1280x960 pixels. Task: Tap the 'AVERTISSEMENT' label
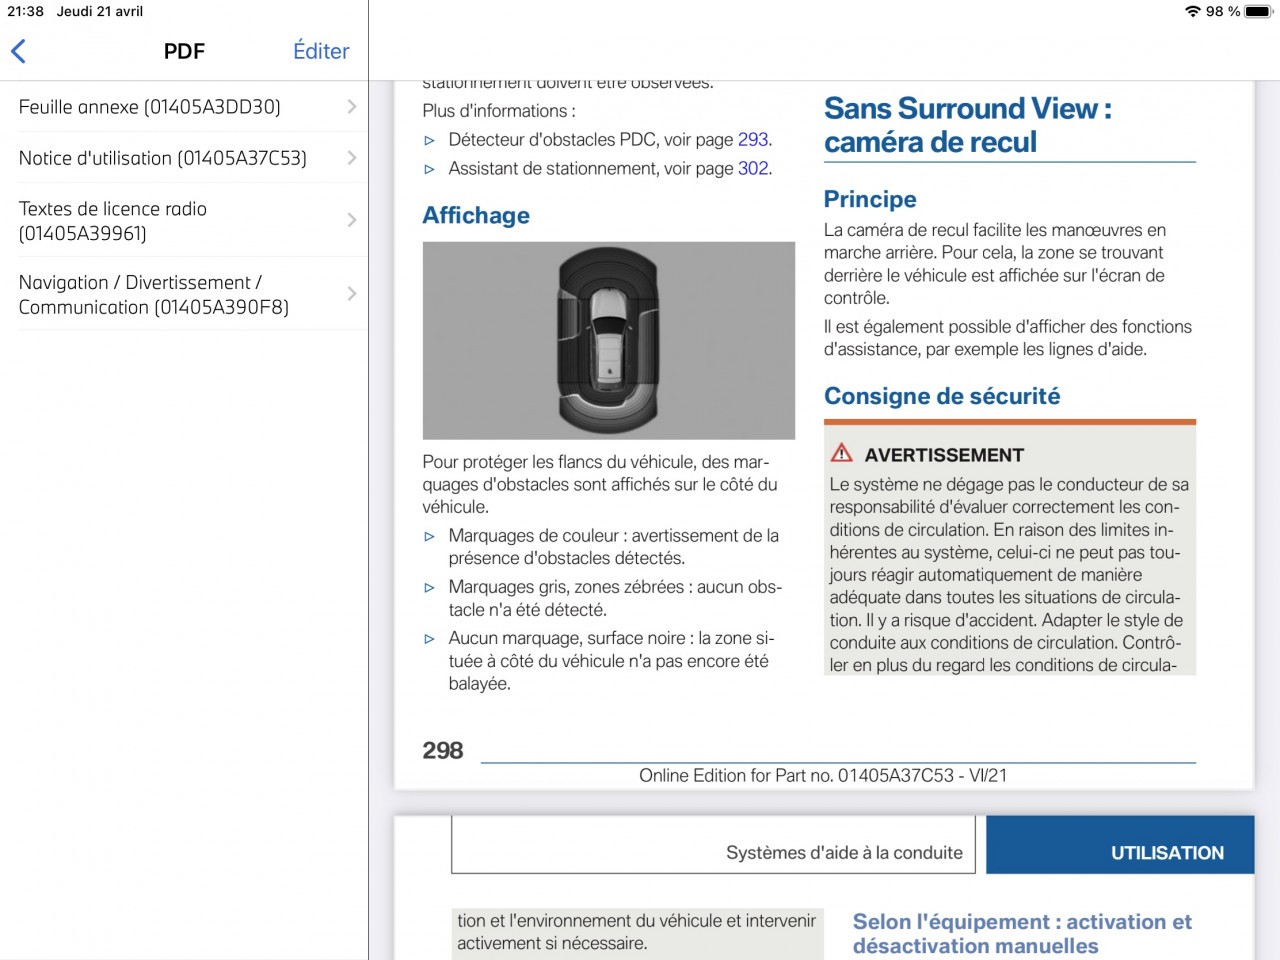(x=944, y=455)
